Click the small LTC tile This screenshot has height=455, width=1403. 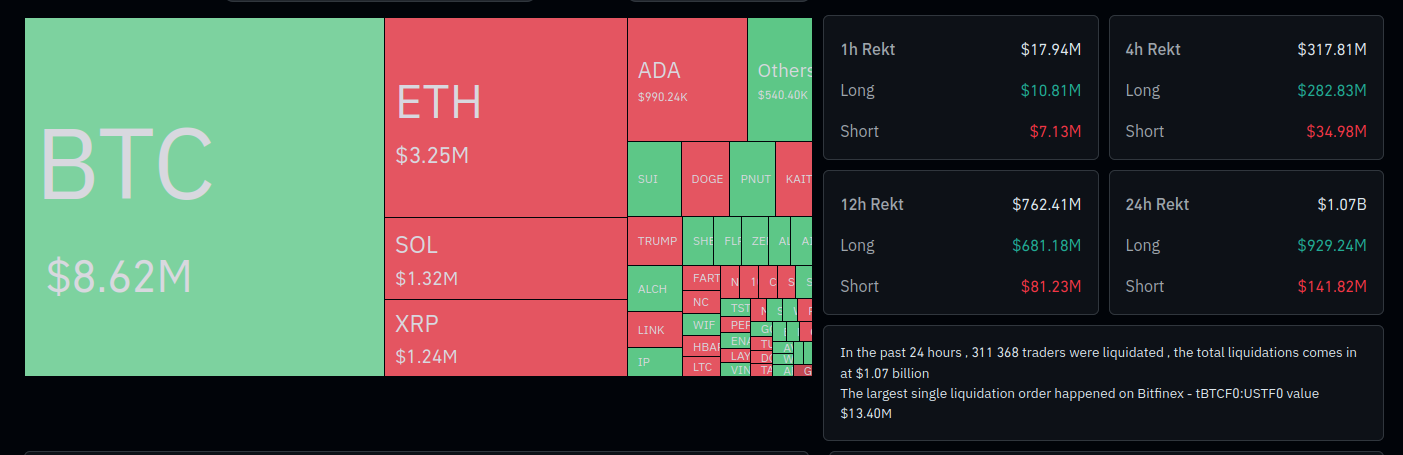pyautogui.click(x=702, y=367)
